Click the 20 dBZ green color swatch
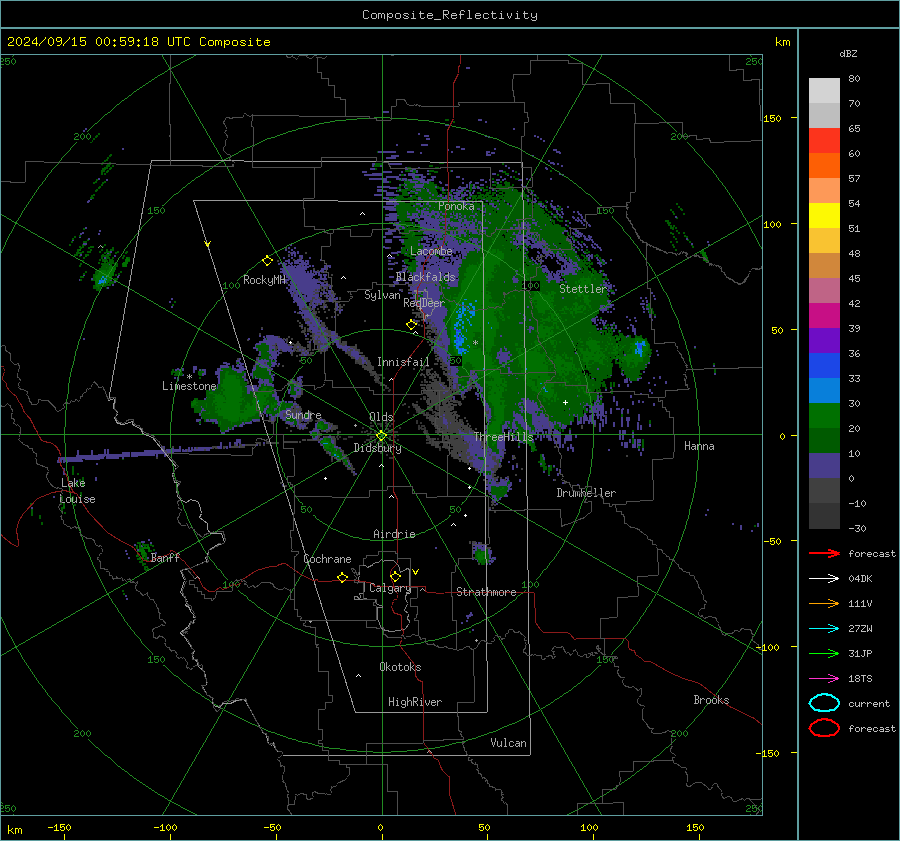This screenshot has height=841, width=900. pos(824,415)
